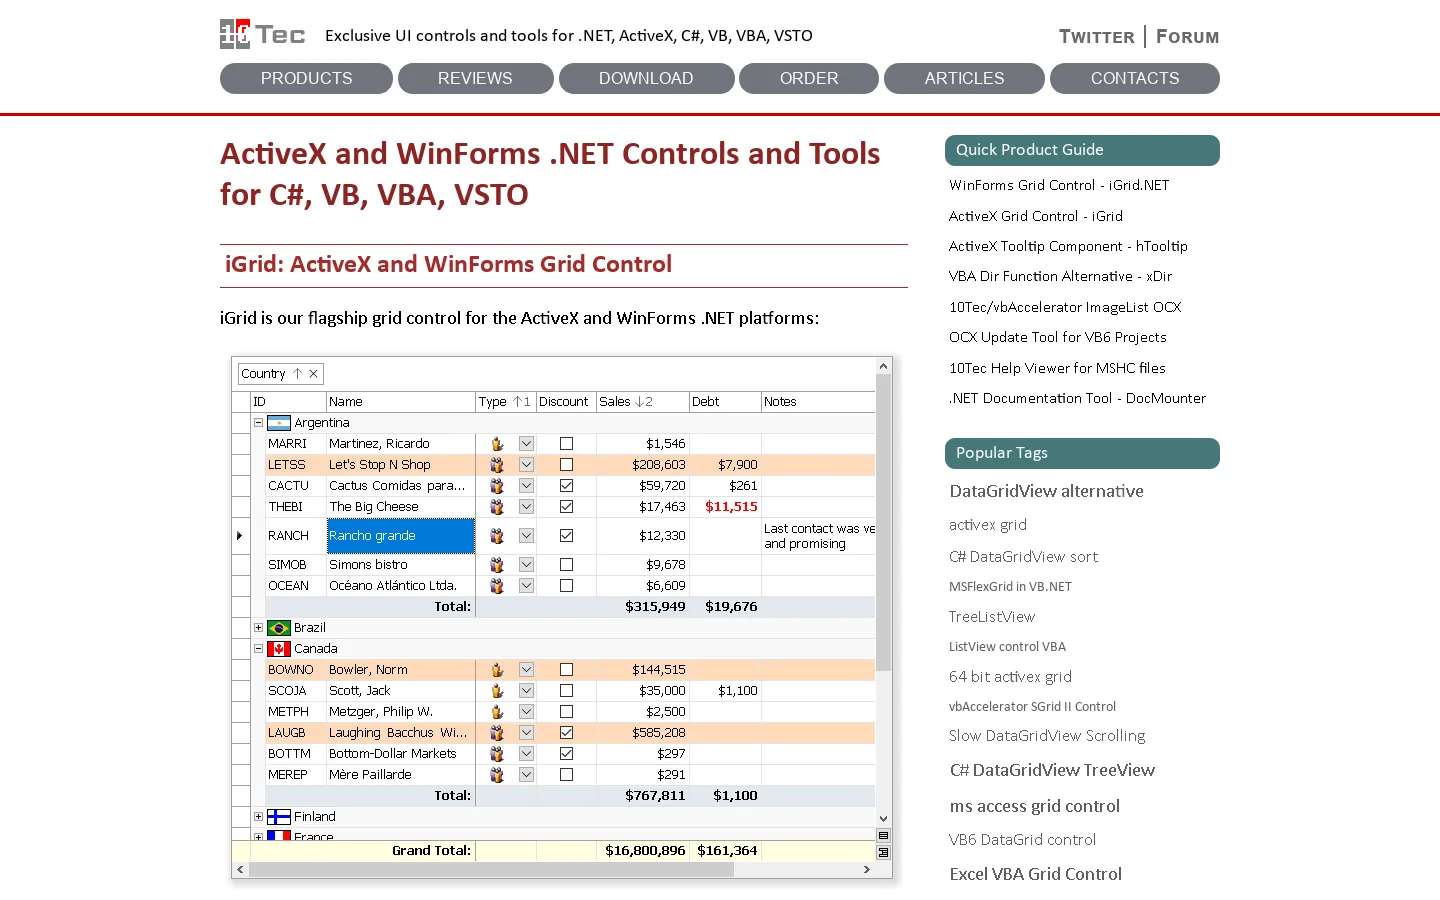The image size is (1440, 900).
Task: Expand the Brazil group
Action: (258, 628)
